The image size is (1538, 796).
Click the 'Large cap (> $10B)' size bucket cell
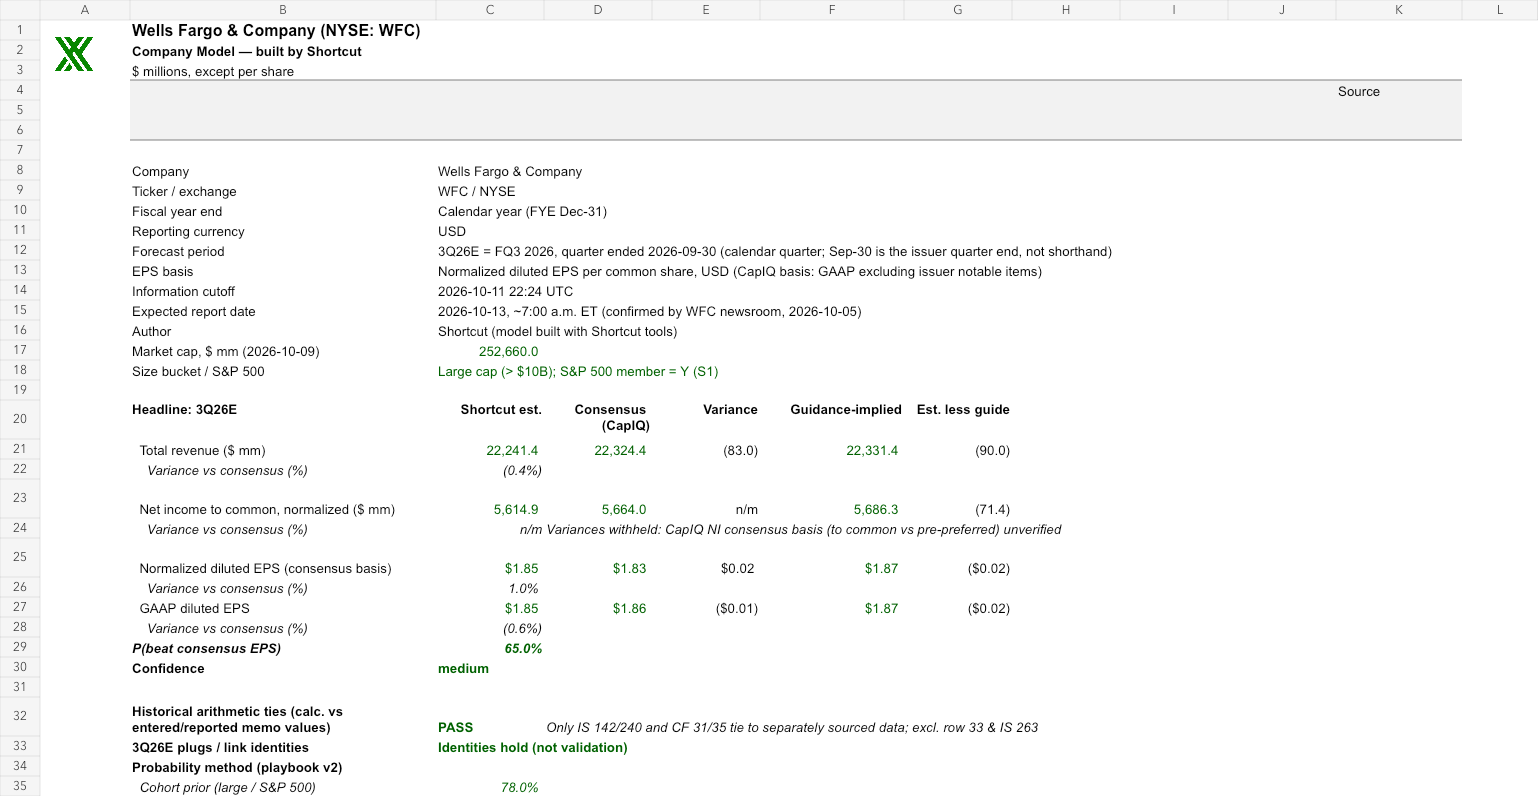578,371
